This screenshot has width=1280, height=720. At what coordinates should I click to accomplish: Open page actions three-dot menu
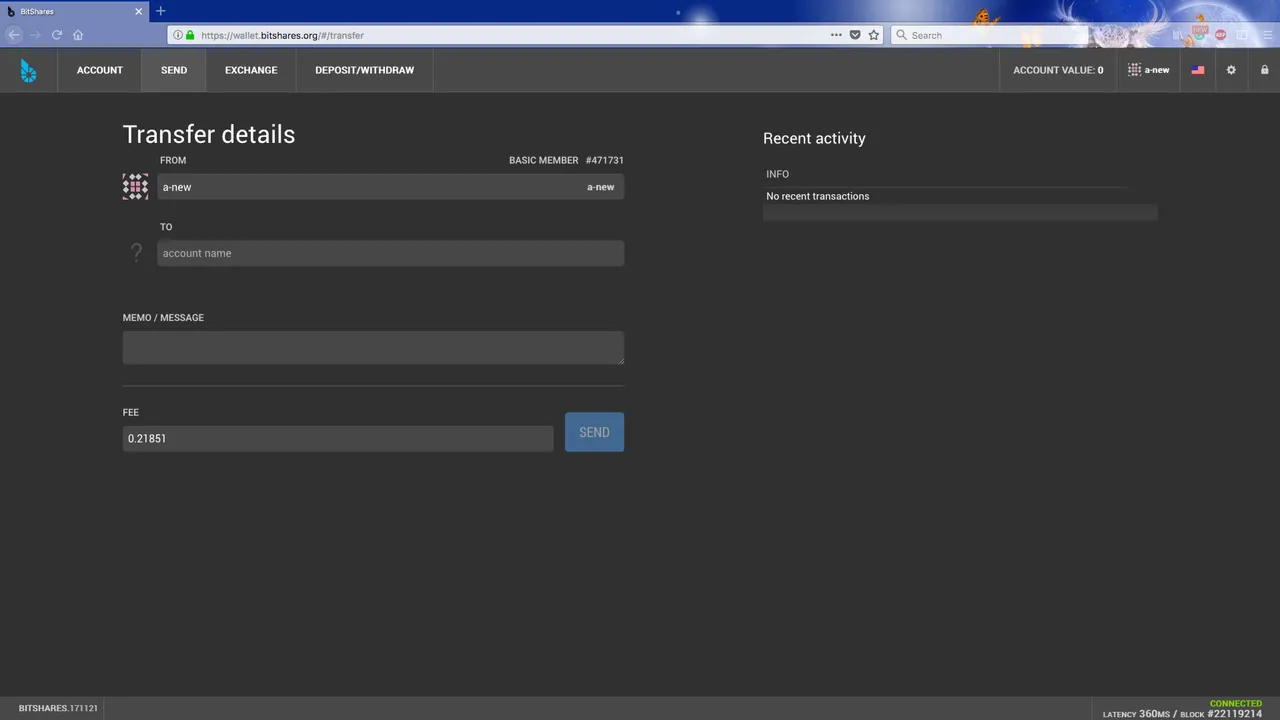(x=836, y=35)
